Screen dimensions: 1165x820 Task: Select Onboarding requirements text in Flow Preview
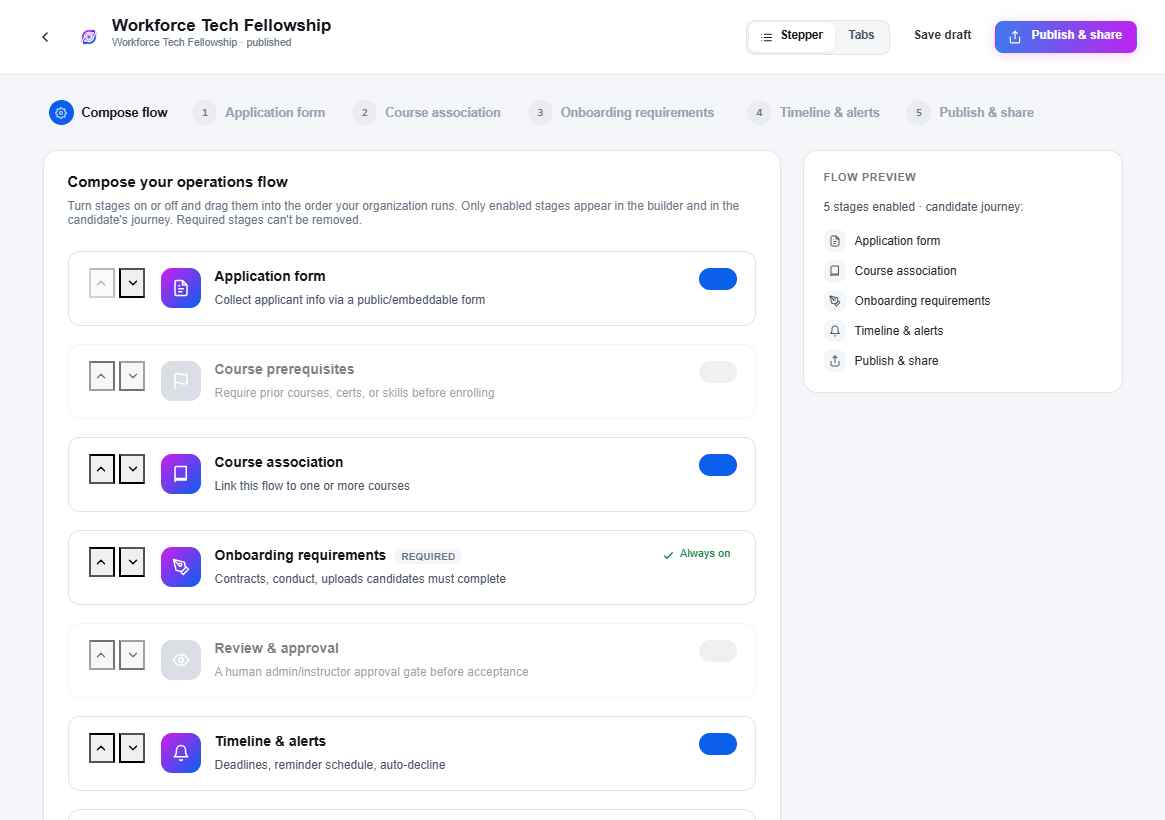point(922,301)
